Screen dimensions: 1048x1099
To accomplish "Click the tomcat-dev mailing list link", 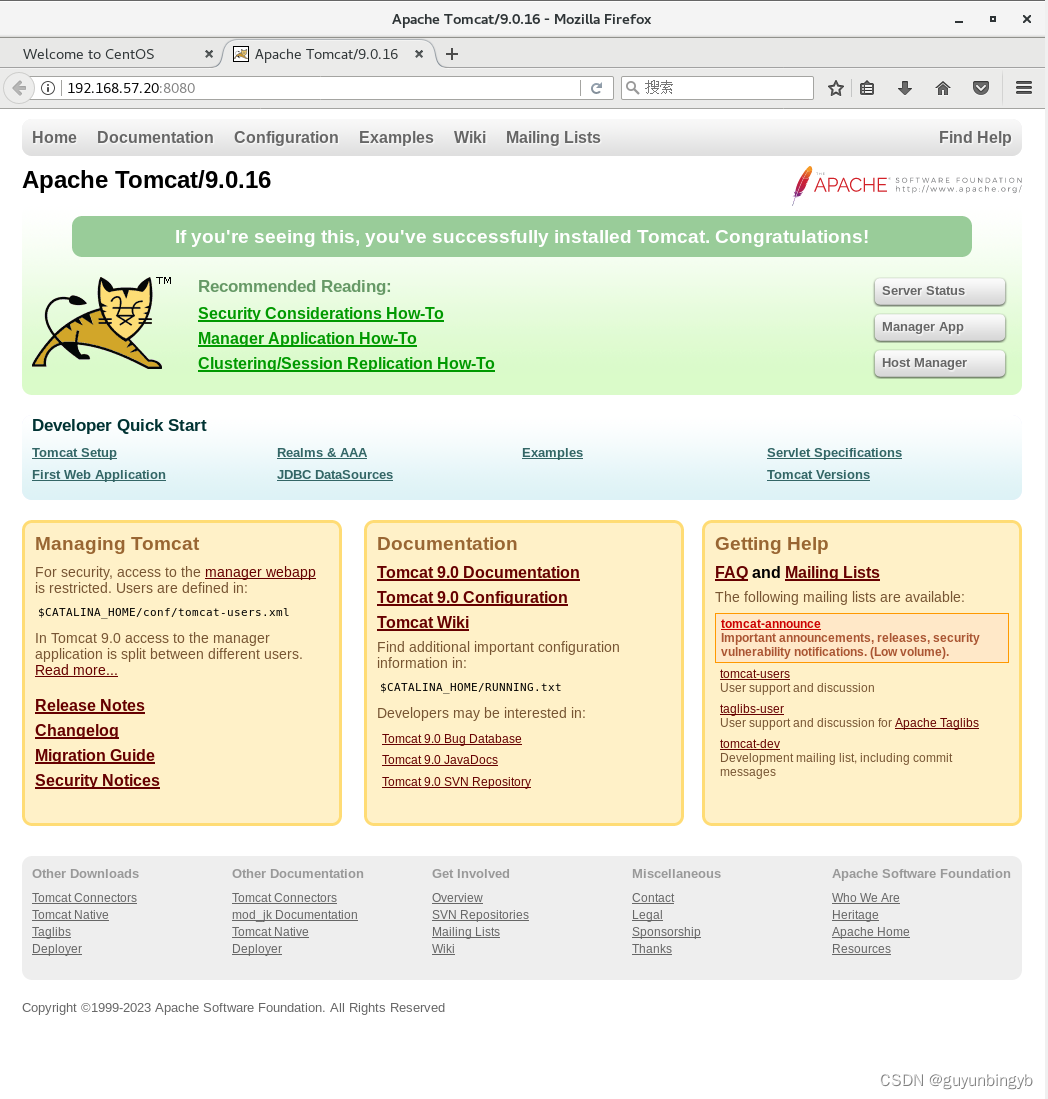I will click(x=749, y=744).
